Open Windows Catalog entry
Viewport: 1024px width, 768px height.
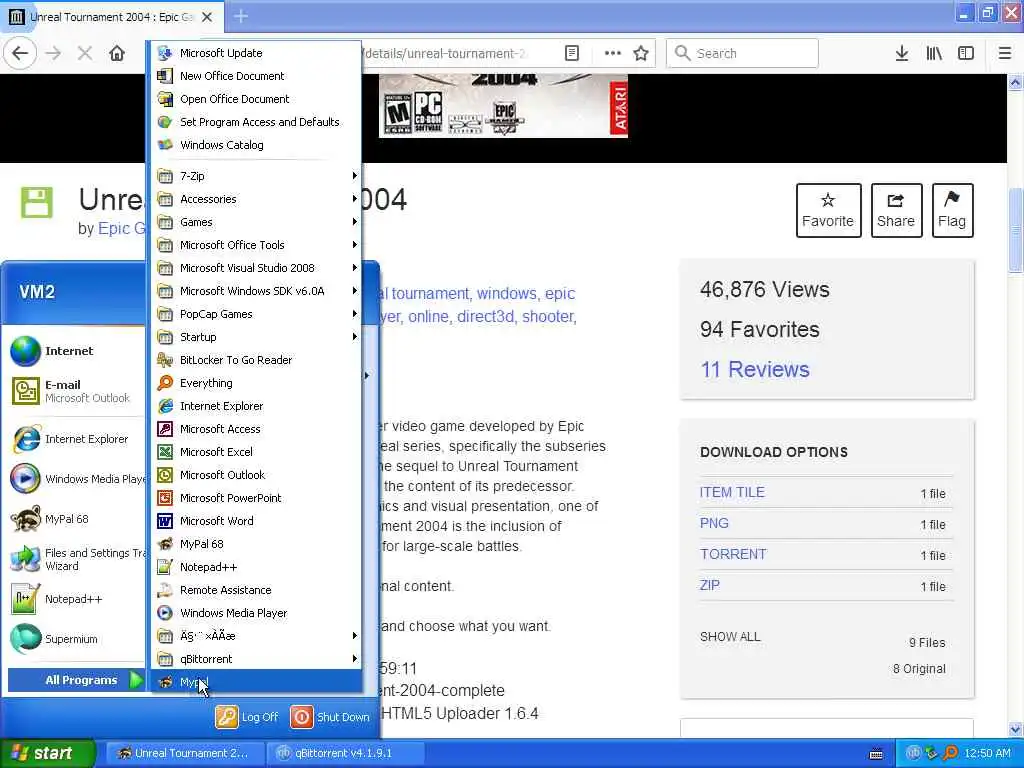tap(256, 144)
